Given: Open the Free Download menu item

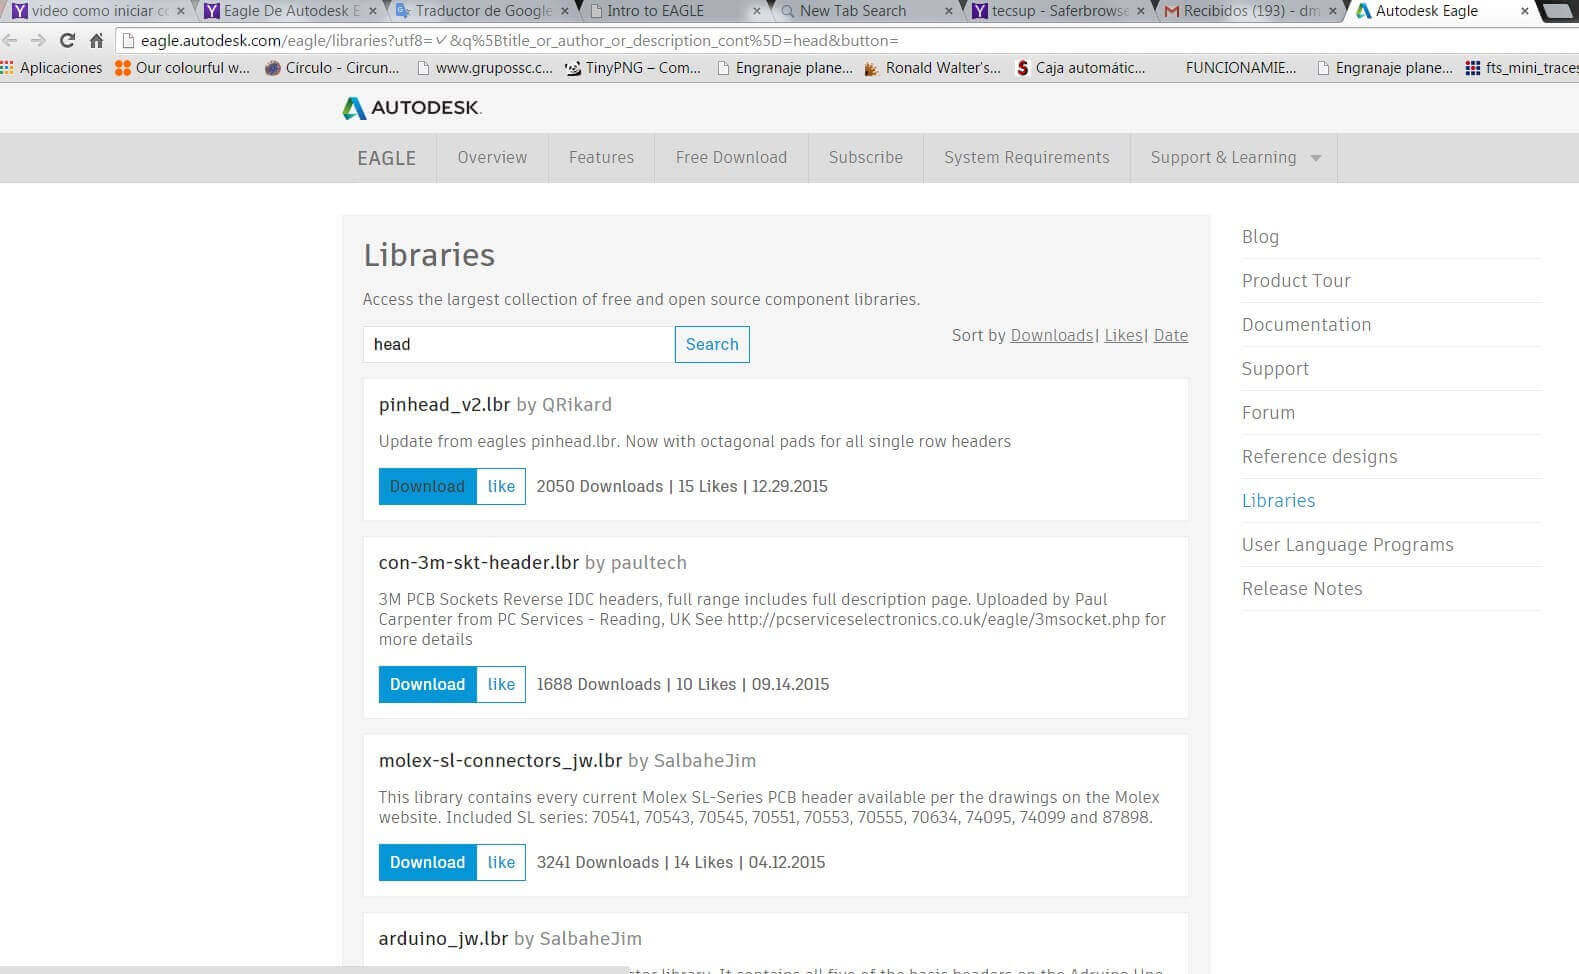Looking at the screenshot, I should pyautogui.click(x=731, y=158).
